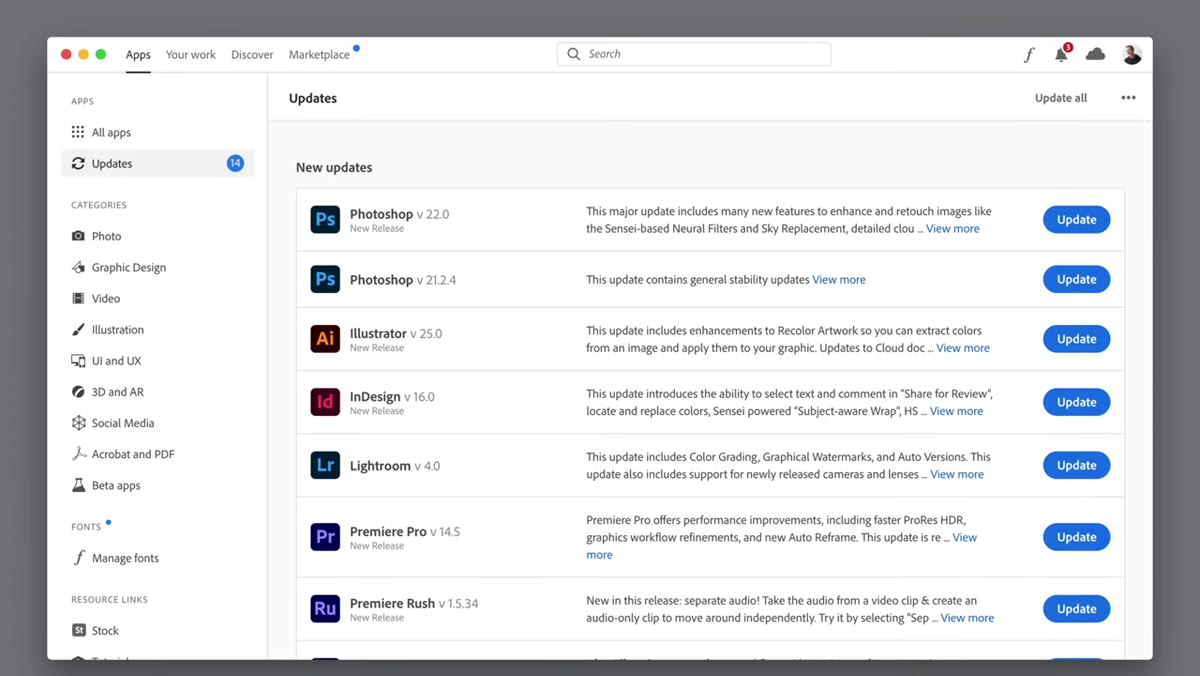Open notifications bell icon
Image resolution: width=1200 pixels, height=676 pixels.
click(x=1061, y=54)
